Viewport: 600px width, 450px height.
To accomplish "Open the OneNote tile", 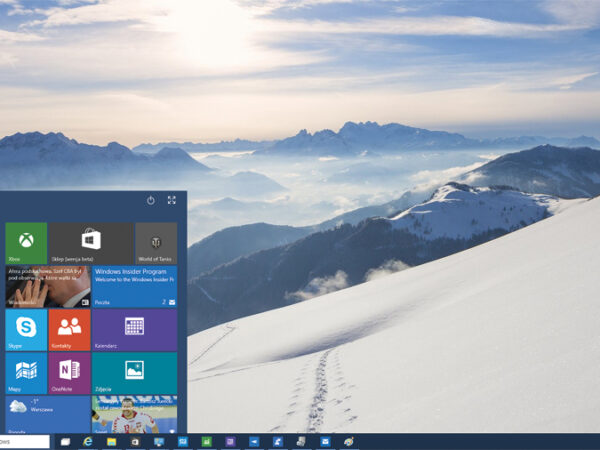I will 69,373.
